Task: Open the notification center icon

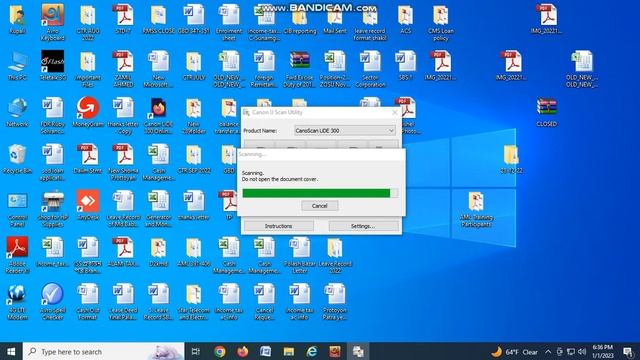Action: (x=629, y=351)
